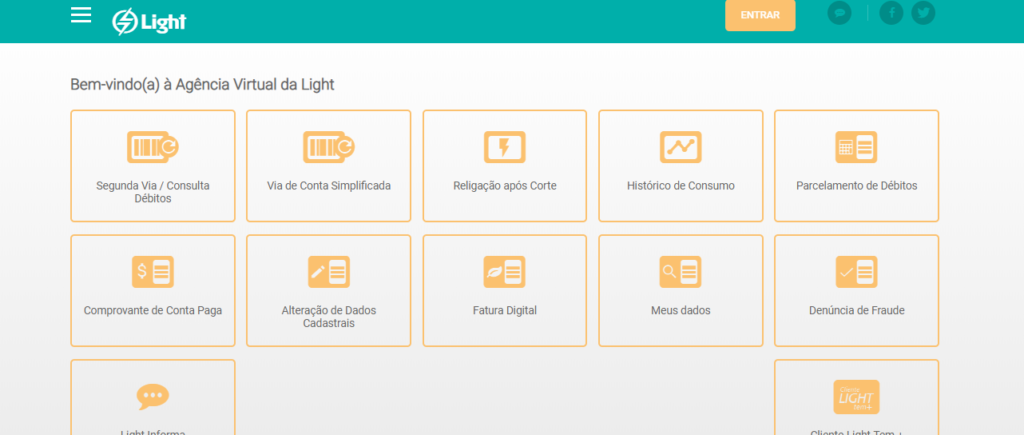
Task: Open the hamburger navigation menu
Action: 81,15
